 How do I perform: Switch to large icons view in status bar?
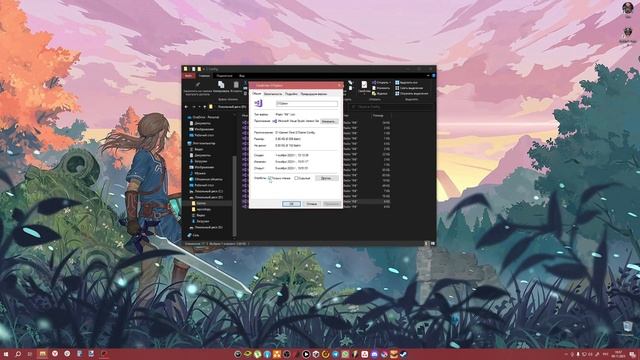[432, 244]
